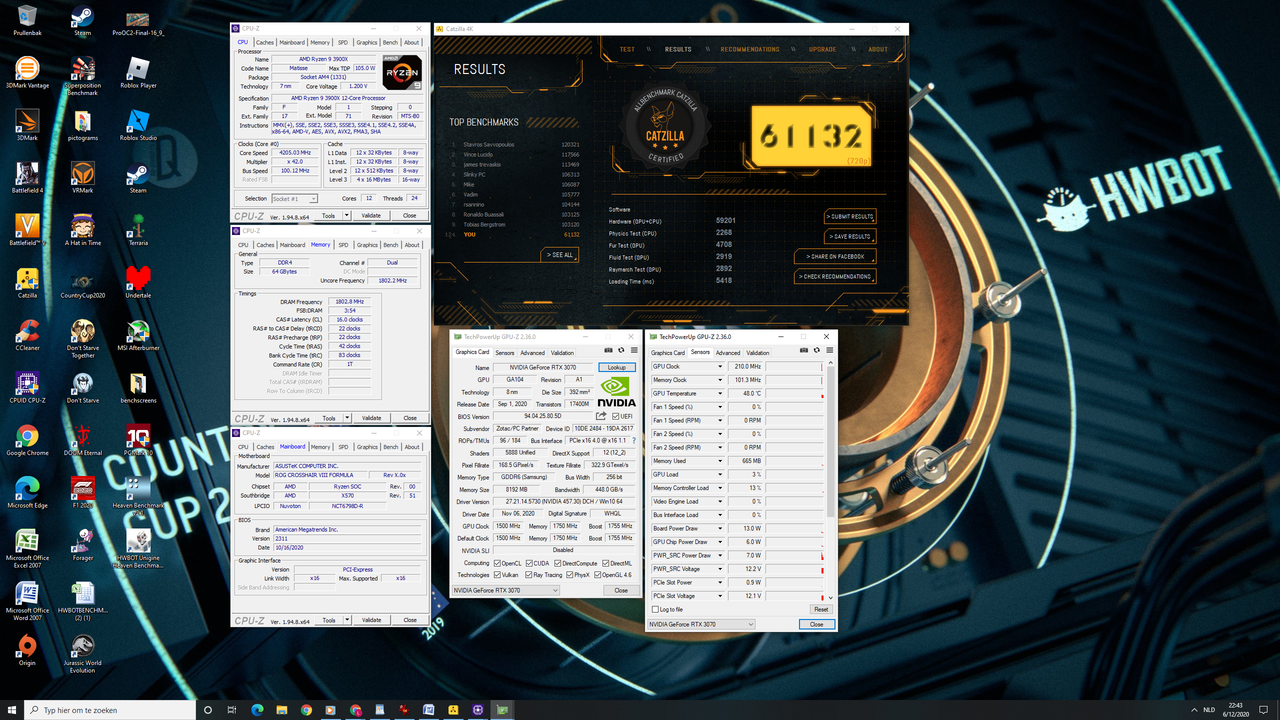The height and width of the screenshot is (720, 1280).
Task: Click the Bus Interface question mark icon
Action: (634, 441)
